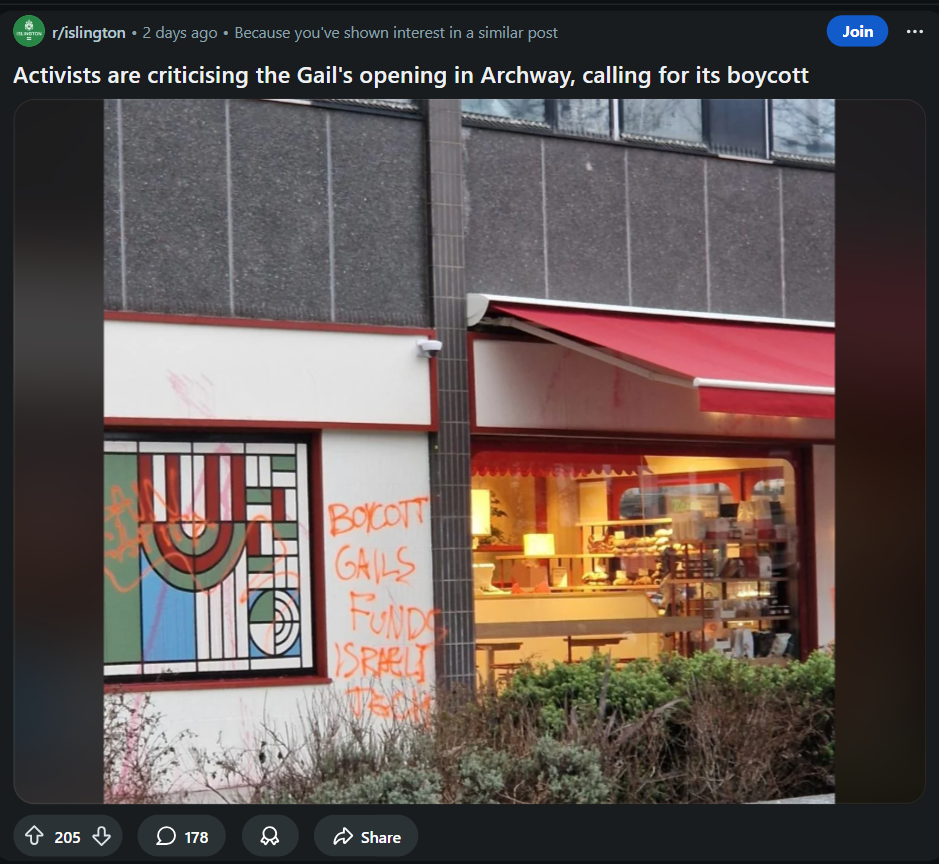Open the three-dot post options menu
Screen dimensions: 939x864
tap(914, 32)
